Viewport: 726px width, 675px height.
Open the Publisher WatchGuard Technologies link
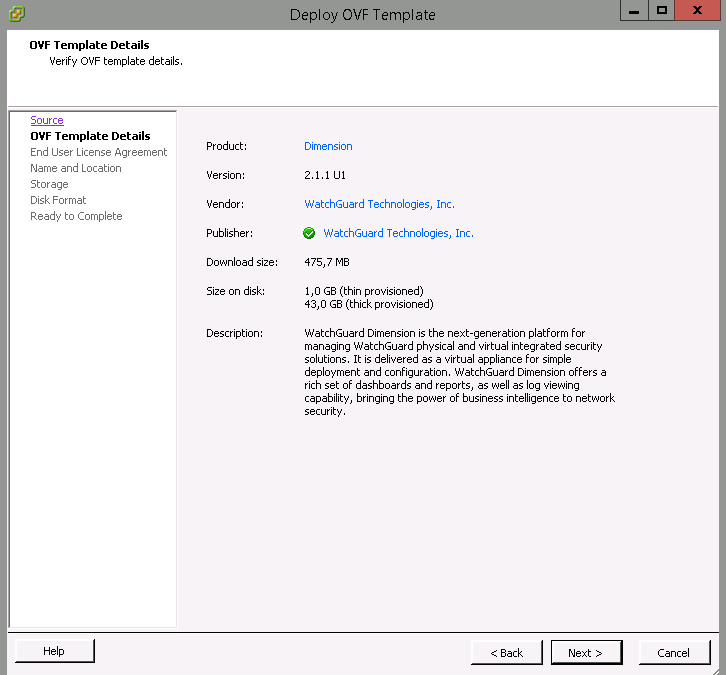pos(398,233)
